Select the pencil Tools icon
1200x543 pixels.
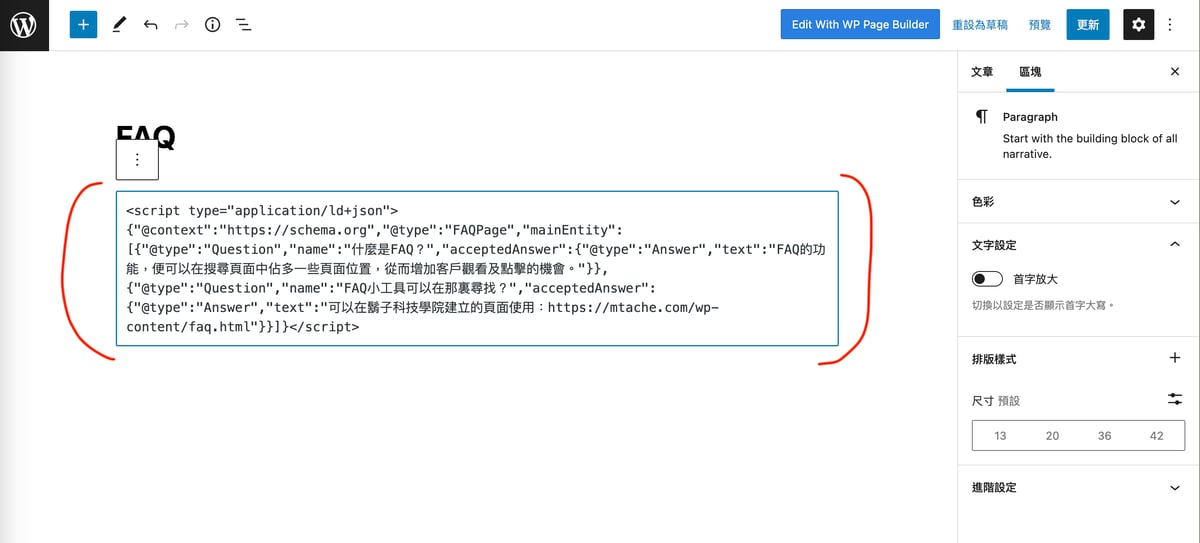(x=119, y=25)
